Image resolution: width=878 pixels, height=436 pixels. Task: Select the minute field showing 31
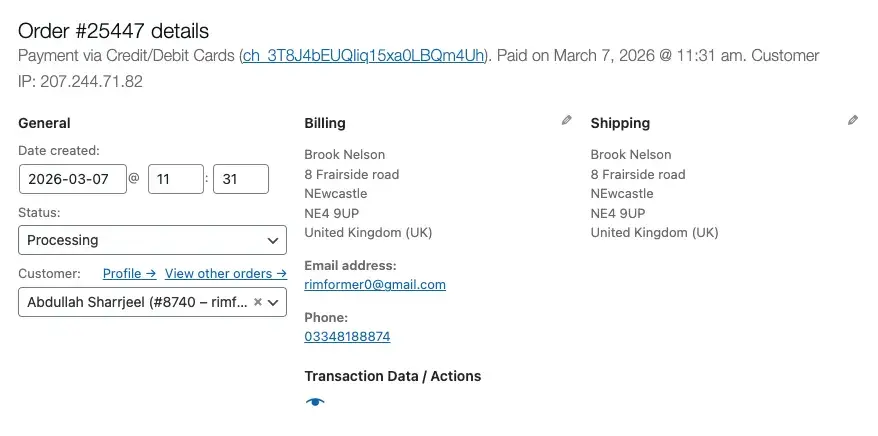(240, 179)
